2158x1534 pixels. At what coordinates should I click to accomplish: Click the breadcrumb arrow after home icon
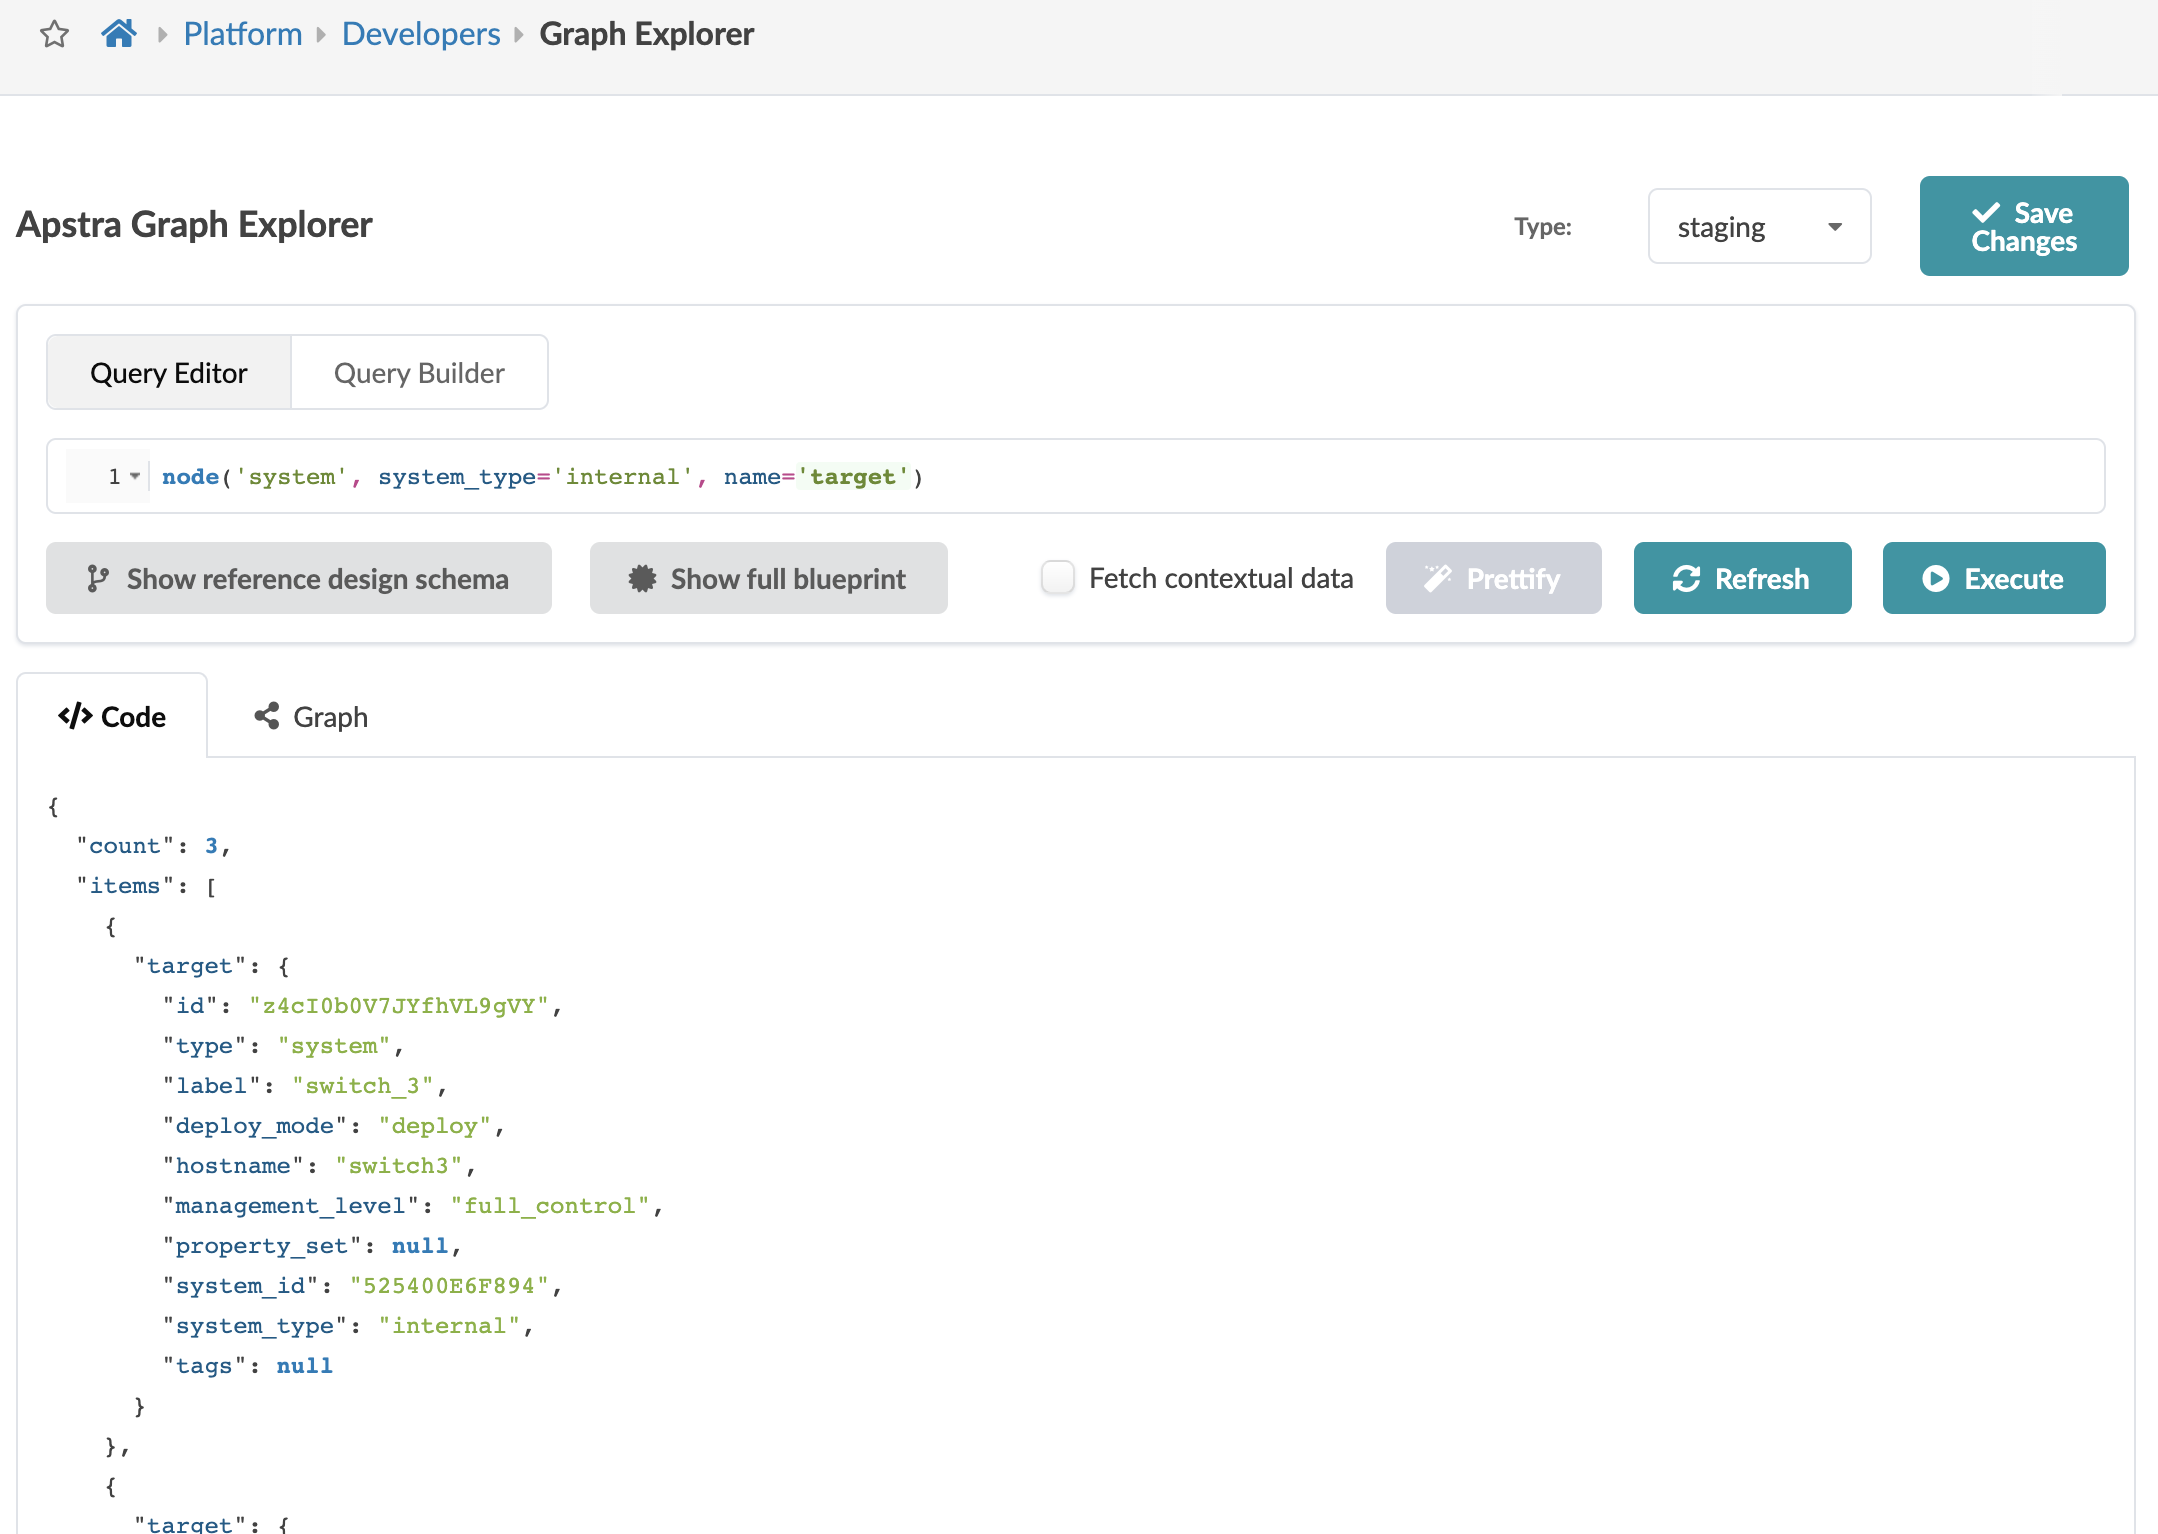click(x=162, y=35)
